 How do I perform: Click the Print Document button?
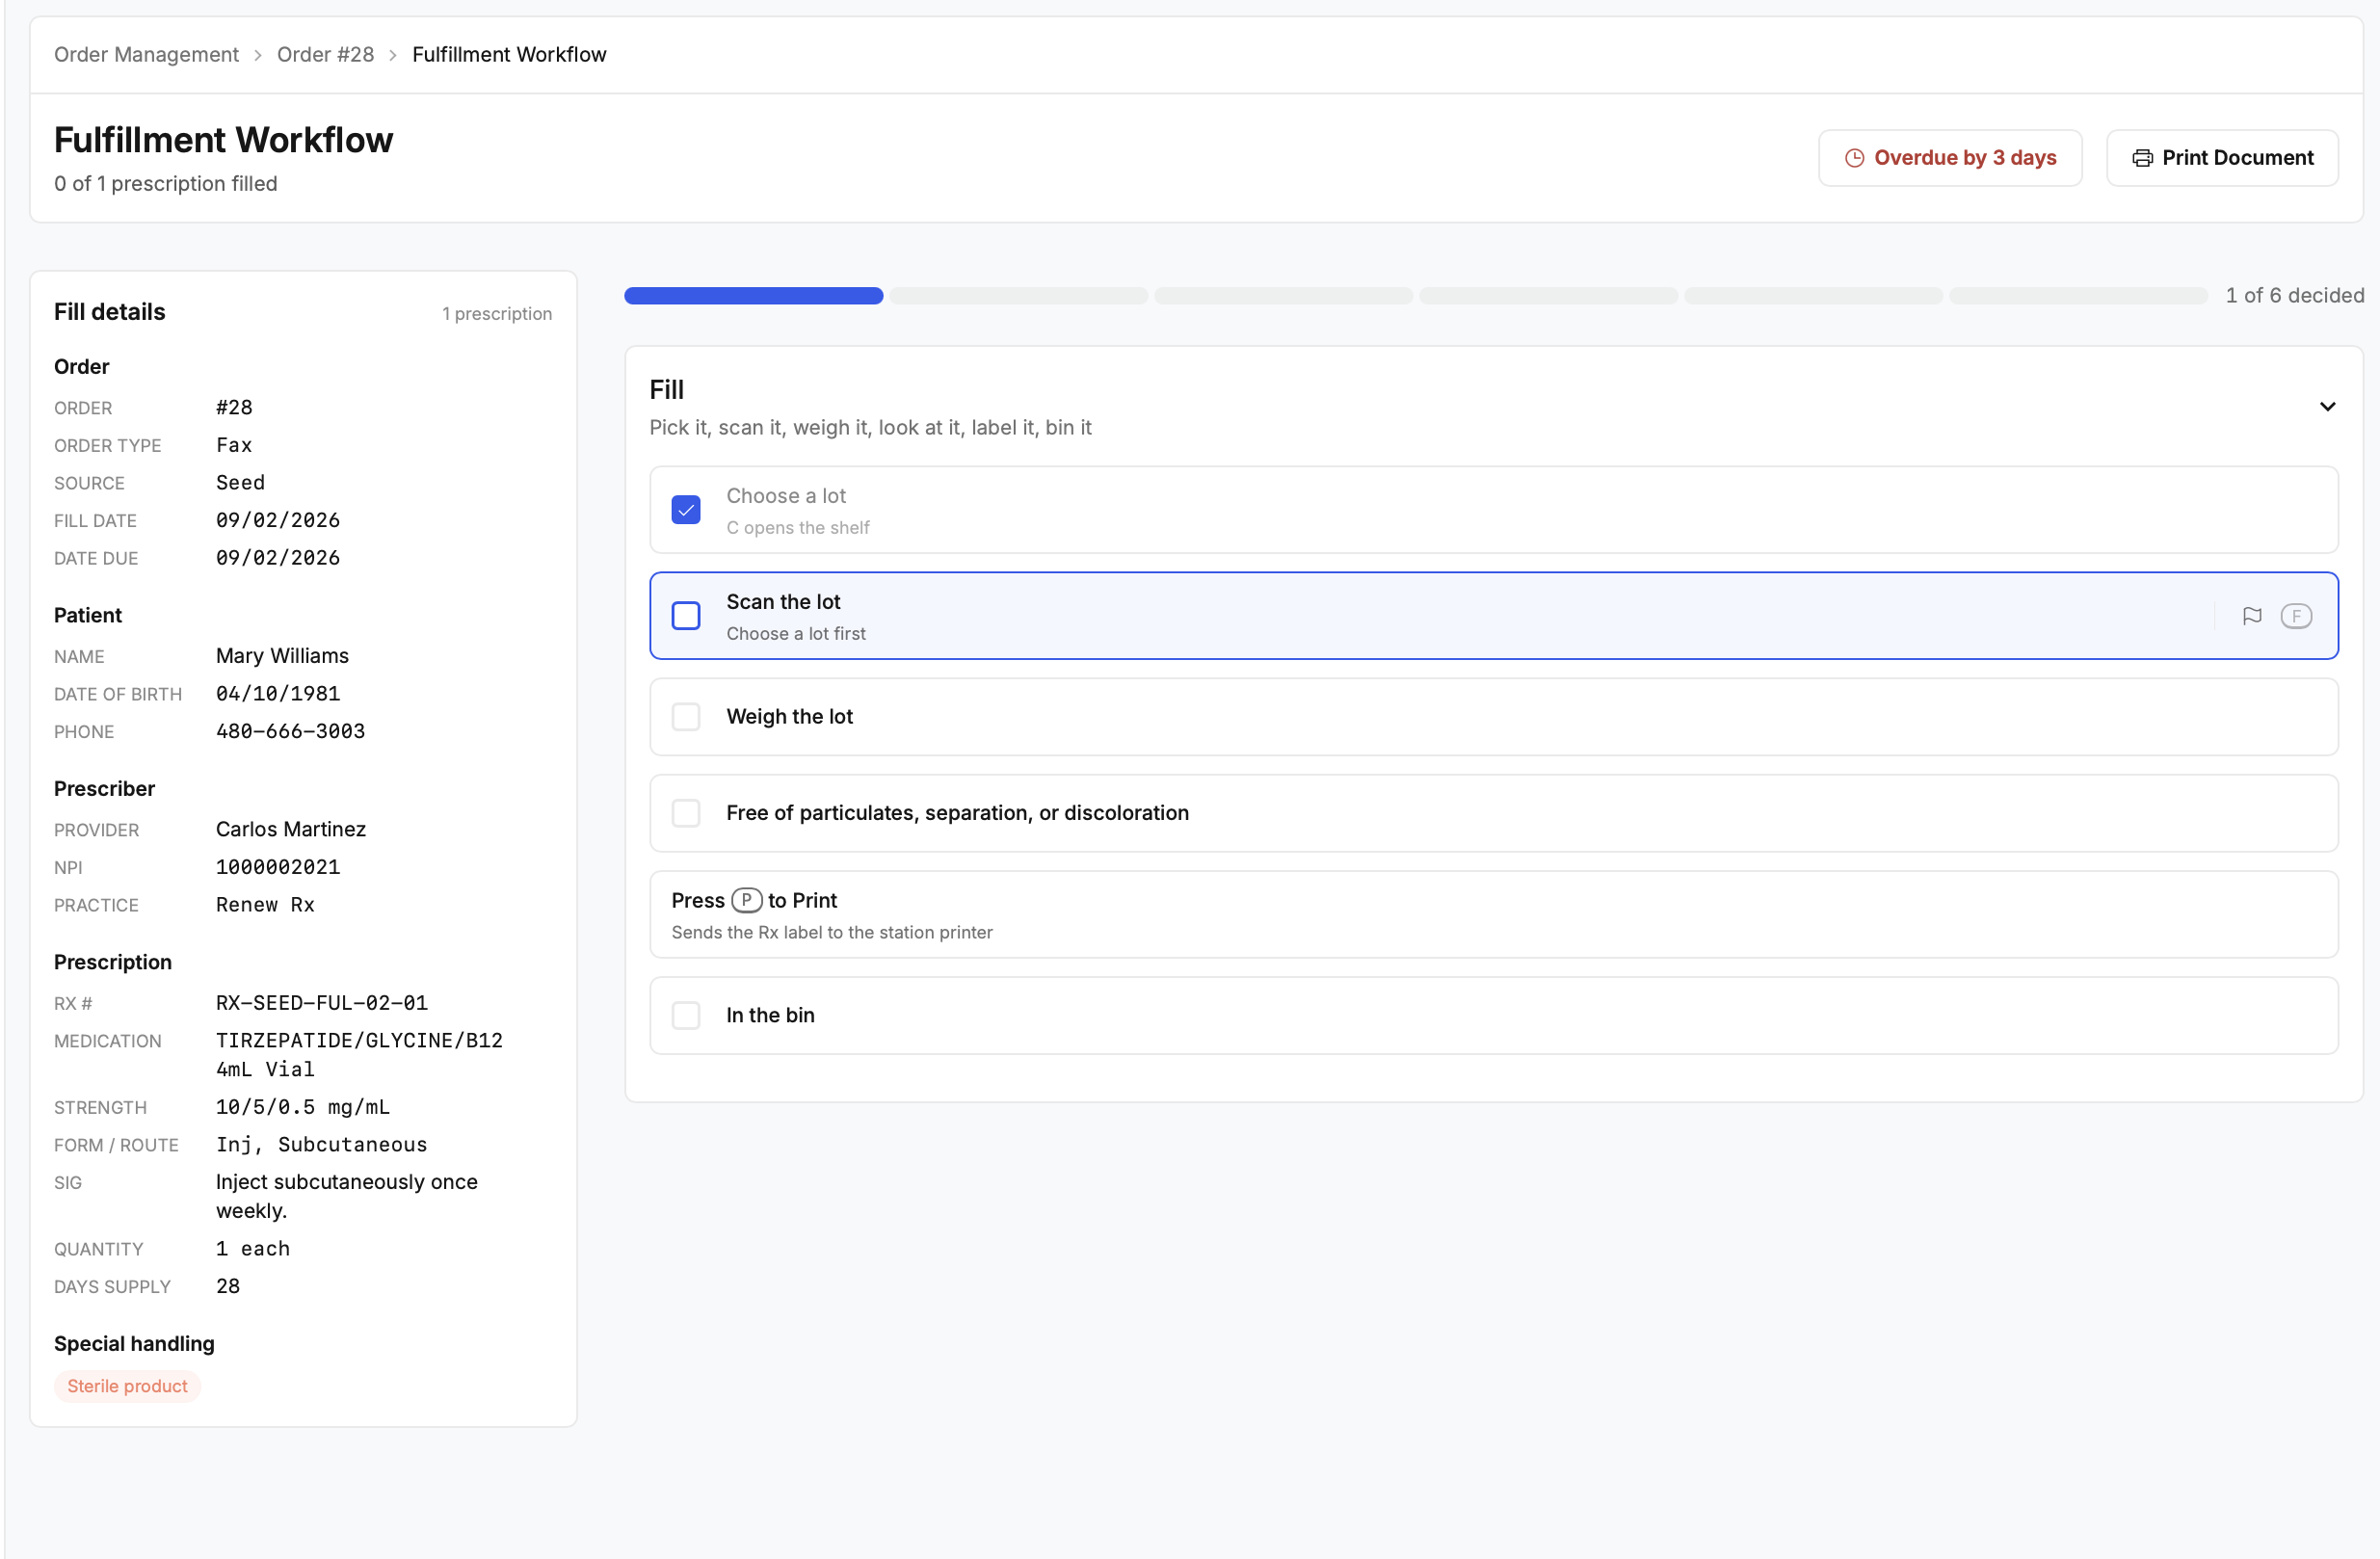2222,158
